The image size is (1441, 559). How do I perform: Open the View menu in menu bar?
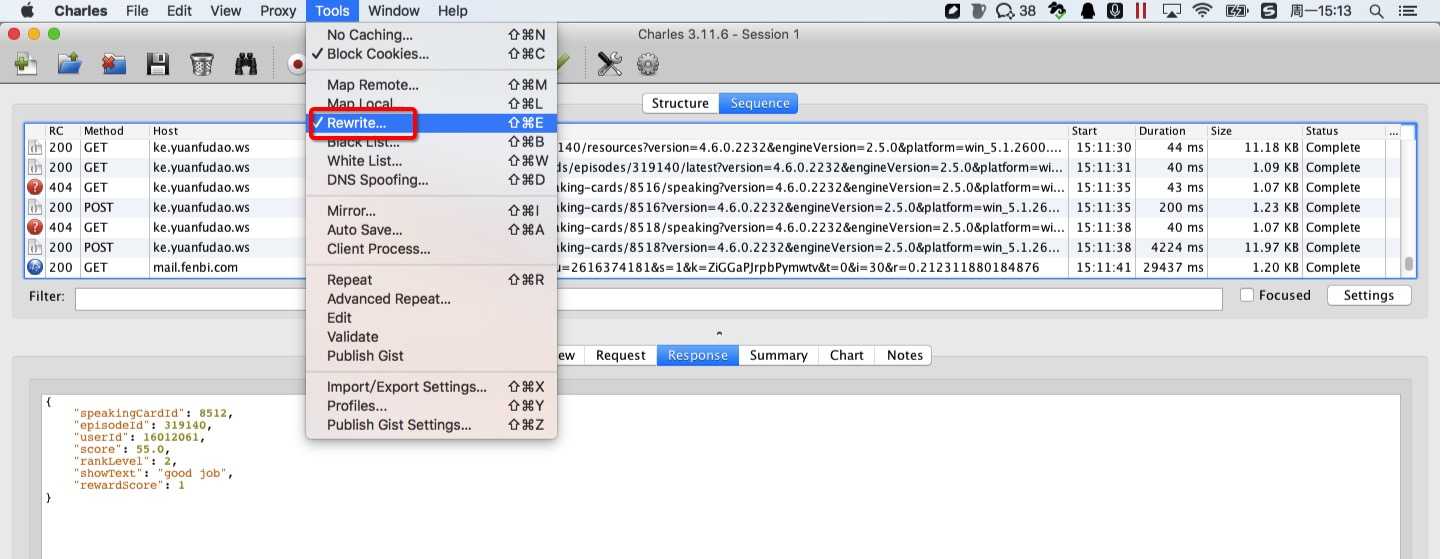[226, 11]
